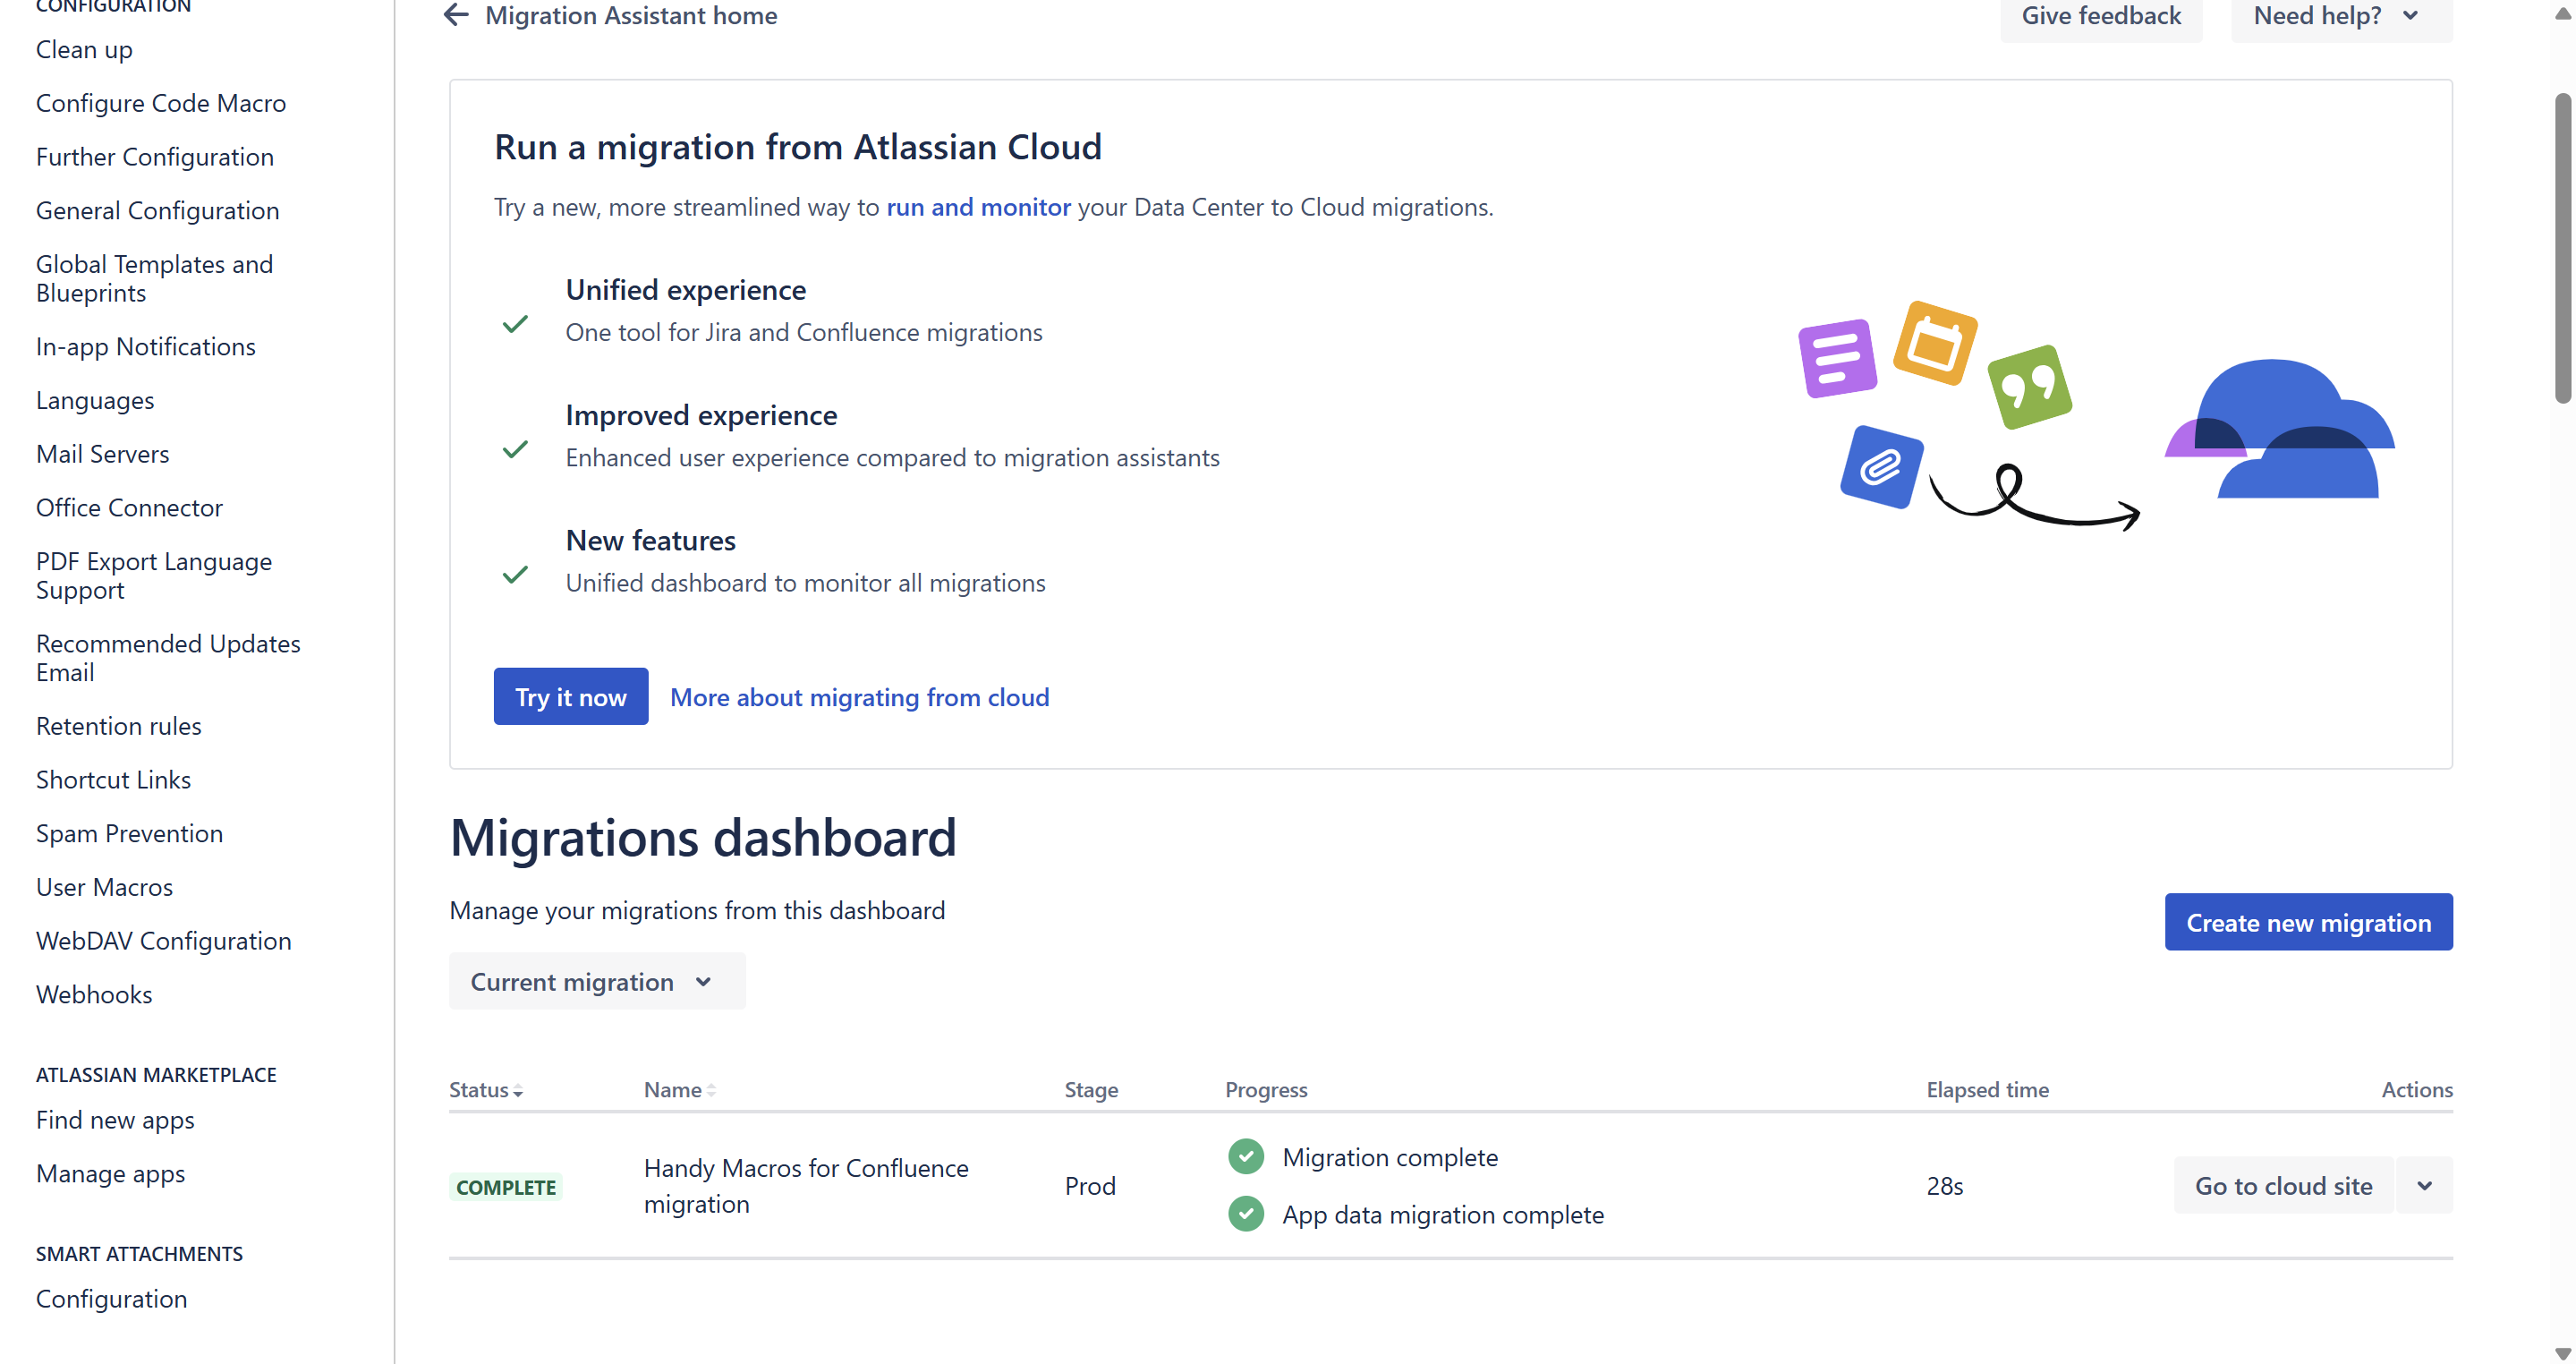Expand actions chevron beside Go to cloud site

2424,1186
